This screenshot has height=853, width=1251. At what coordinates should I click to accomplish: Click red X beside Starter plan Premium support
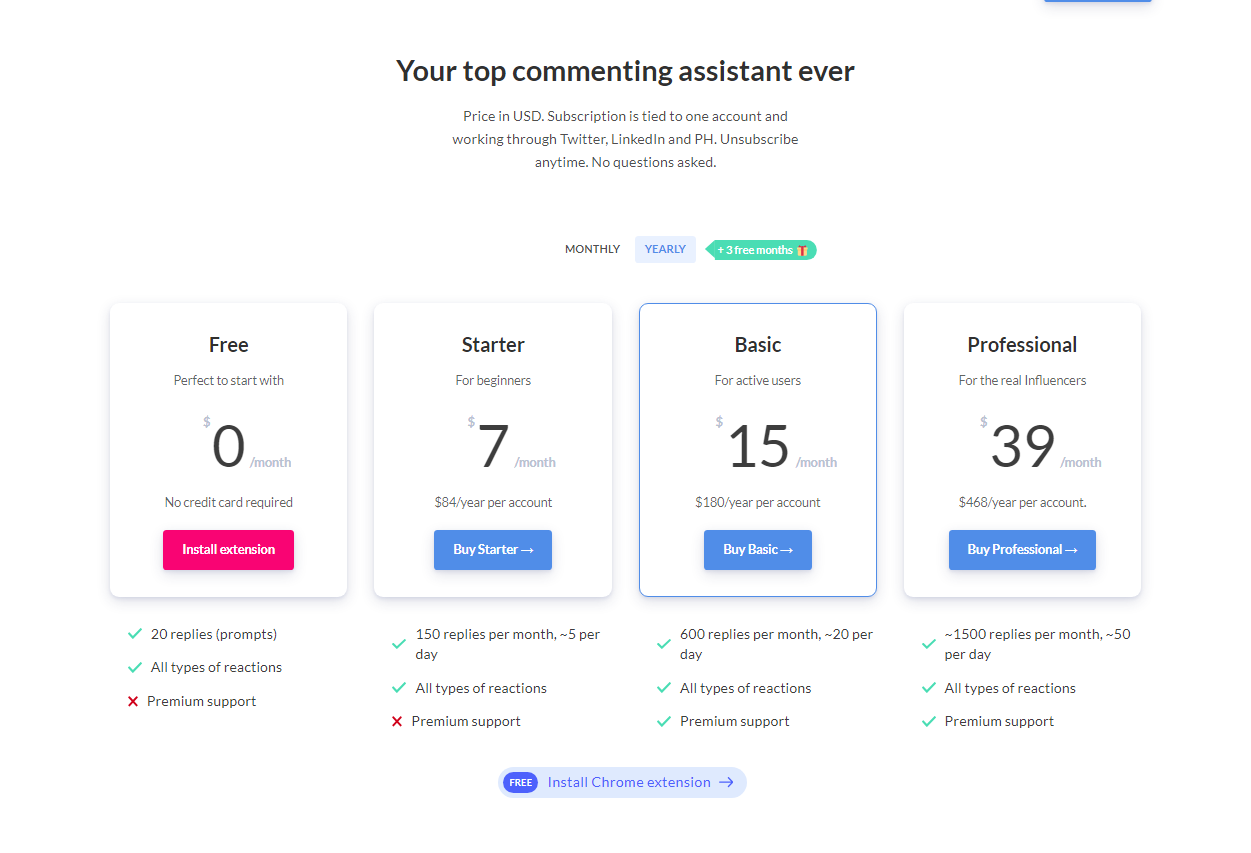point(397,722)
